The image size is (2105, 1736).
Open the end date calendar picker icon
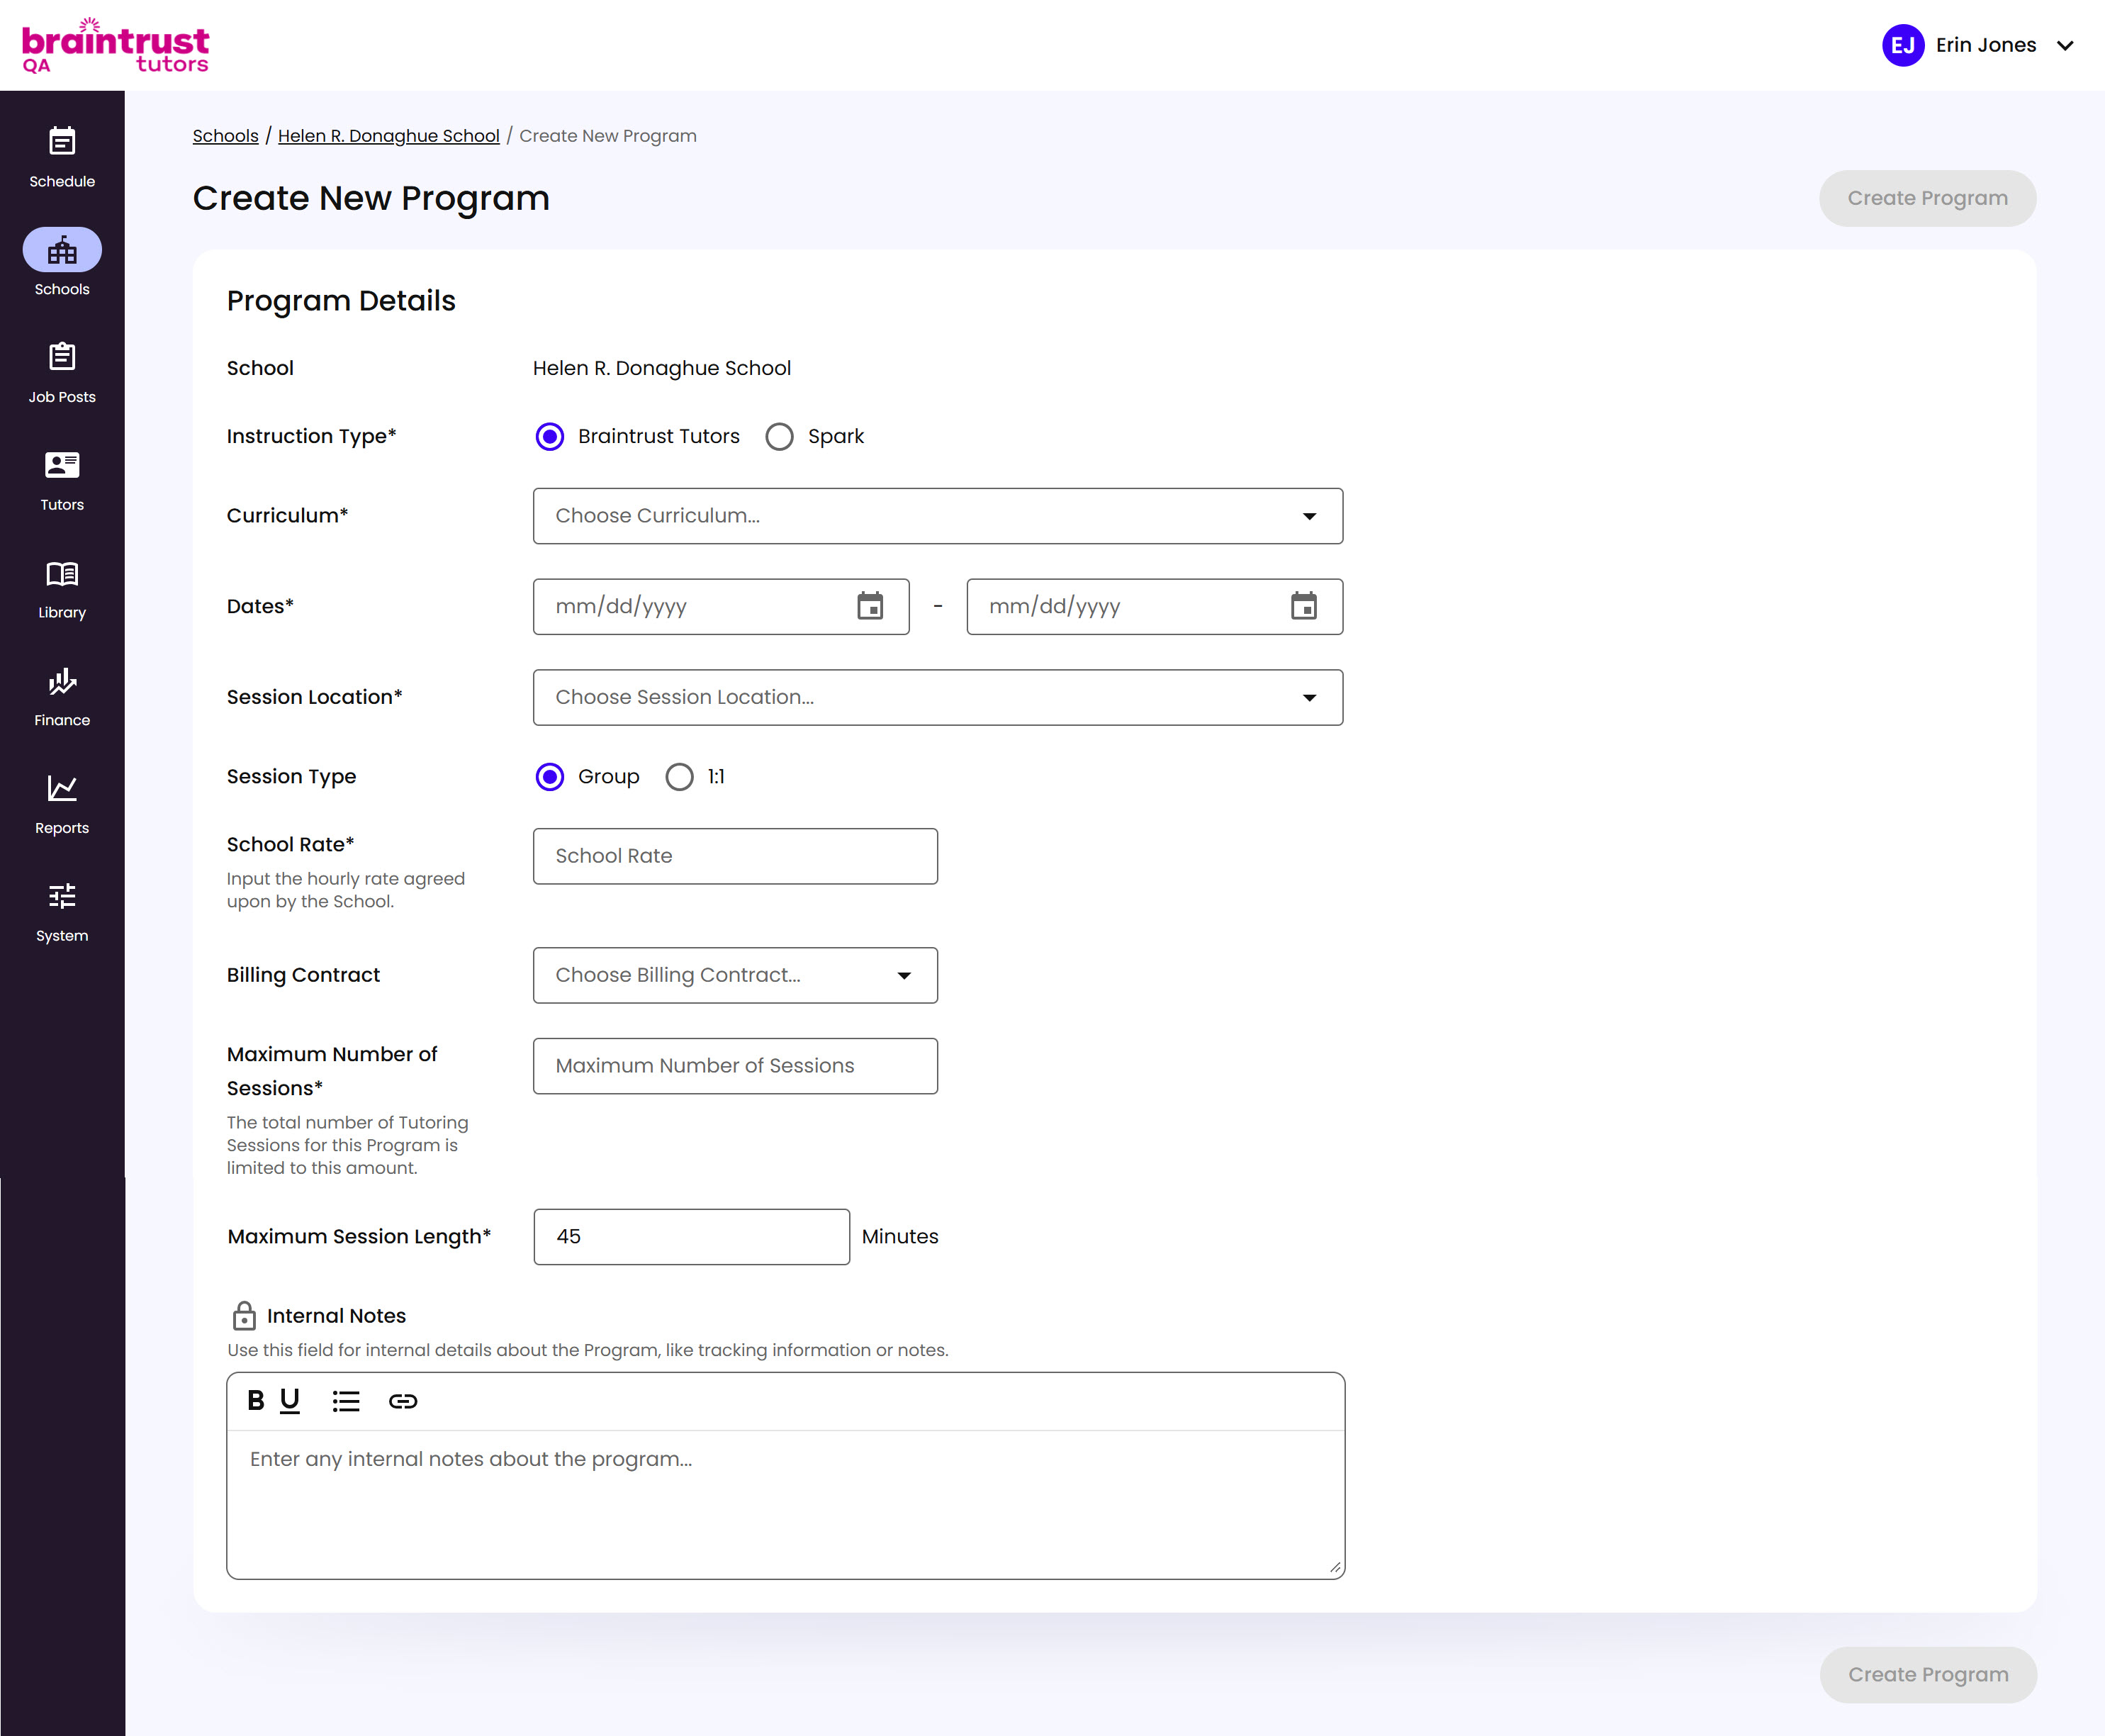tap(1304, 606)
